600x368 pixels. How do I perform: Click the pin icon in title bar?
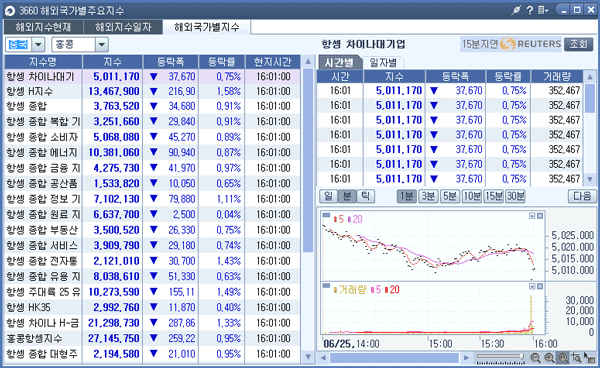point(517,10)
